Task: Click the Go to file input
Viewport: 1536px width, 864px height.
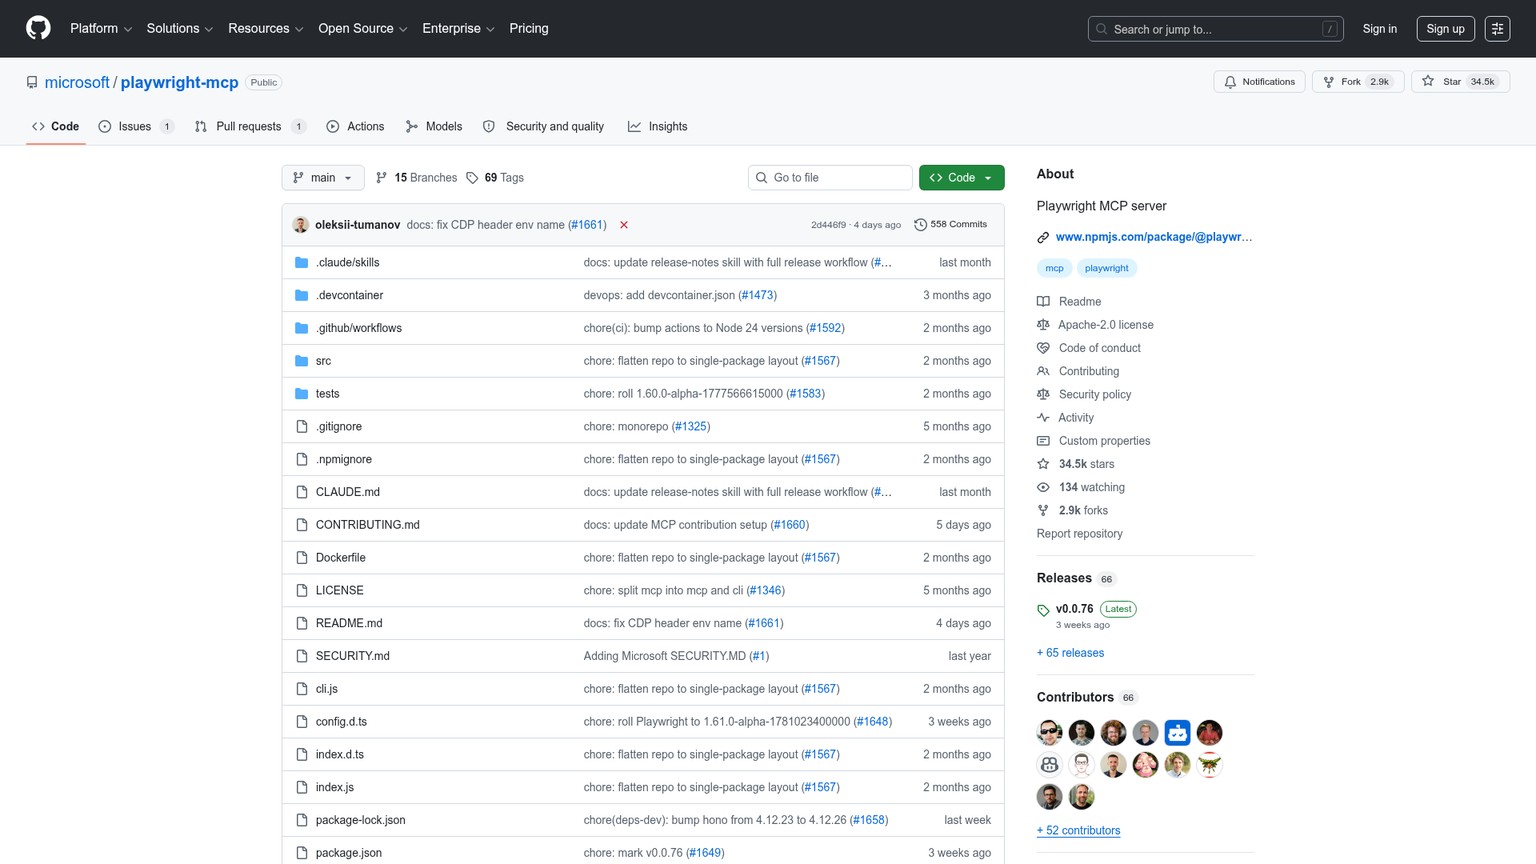Action: click(830, 178)
